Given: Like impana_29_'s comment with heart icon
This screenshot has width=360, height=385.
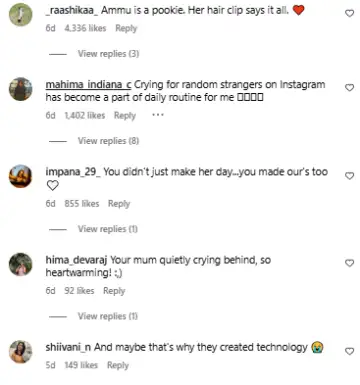Looking at the screenshot, I should click(x=349, y=176).
